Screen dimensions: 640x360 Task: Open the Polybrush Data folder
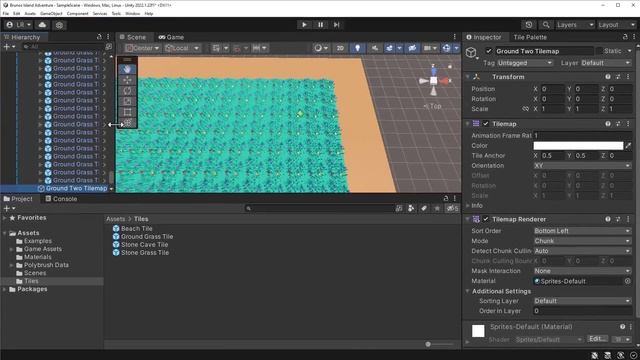(x=42, y=265)
